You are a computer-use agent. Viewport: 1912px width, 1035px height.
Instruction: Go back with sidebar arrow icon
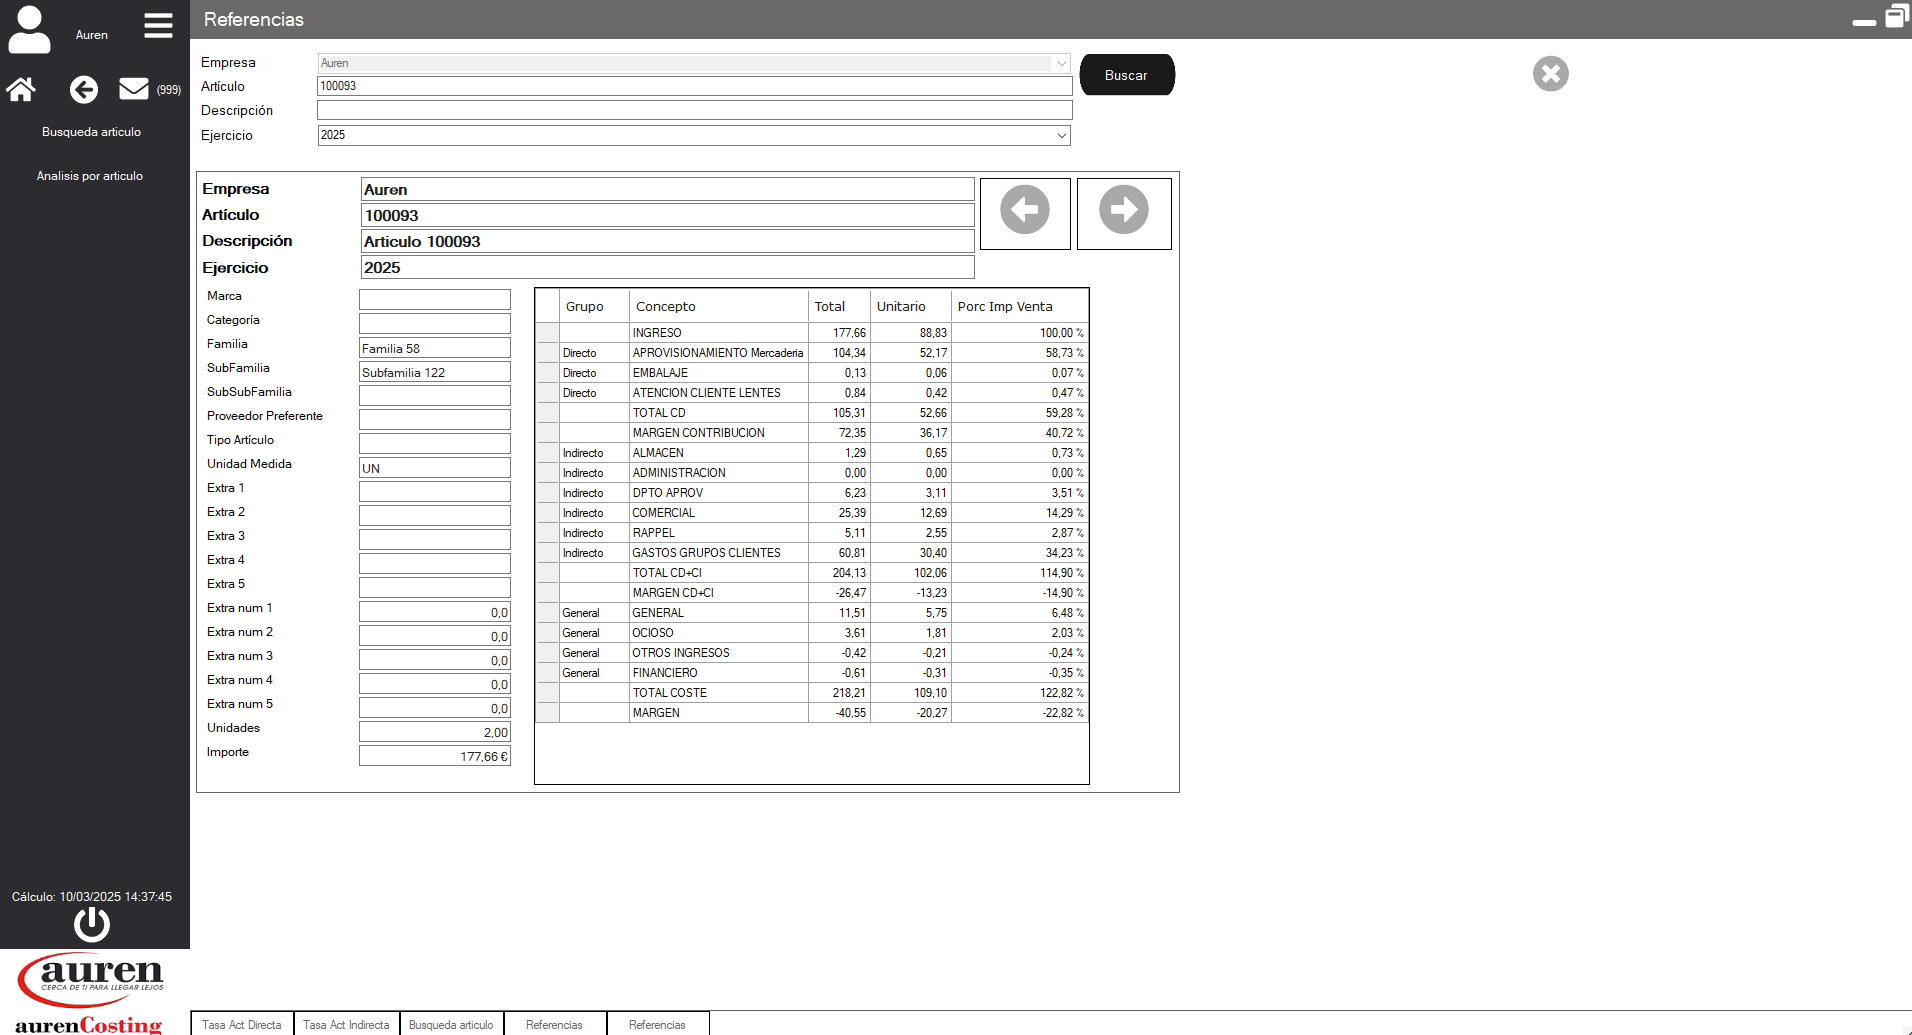[84, 90]
